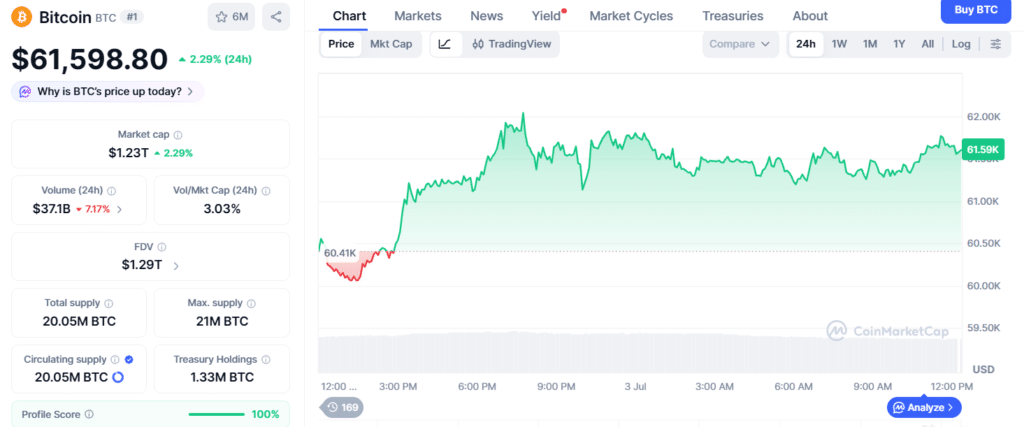The image size is (1024, 427).
Task: Click info icon beside Max. supply
Action: [251, 304]
